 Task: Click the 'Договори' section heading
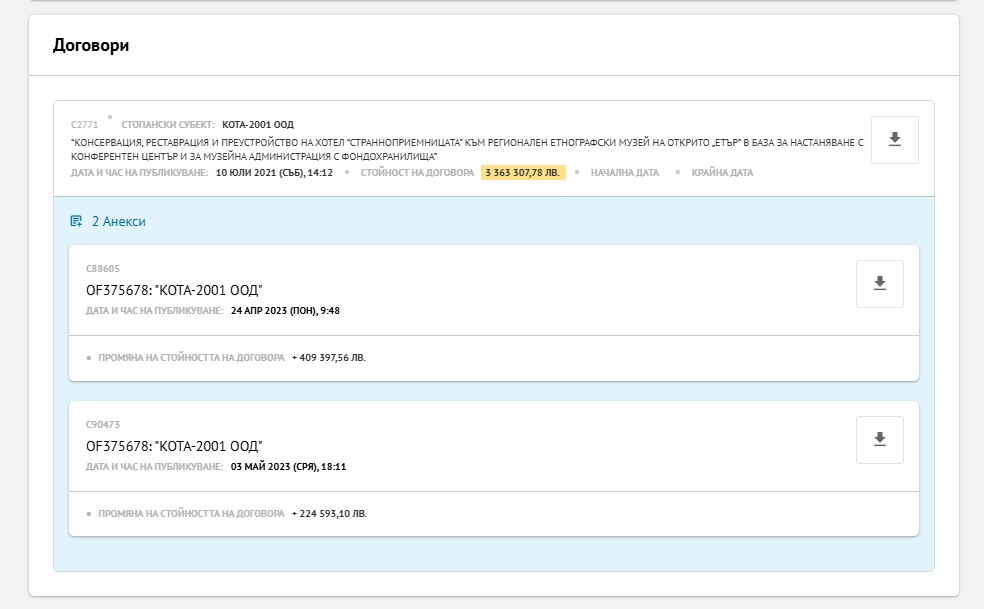click(90, 46)
